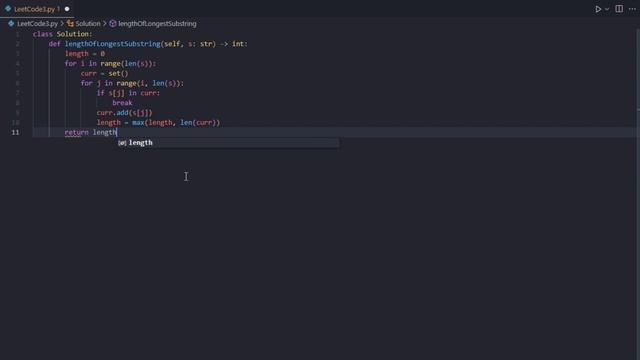Open the run options dropdown arrow

(x=607, y=9)
